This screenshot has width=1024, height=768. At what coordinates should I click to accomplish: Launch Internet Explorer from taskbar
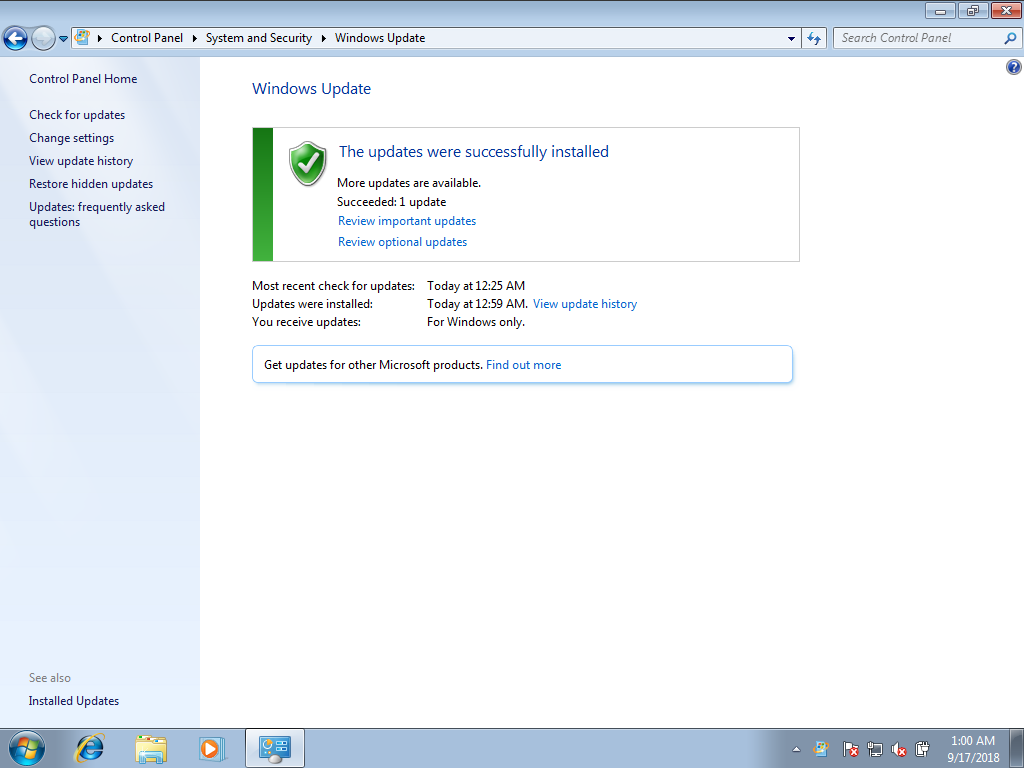(x=89, y=748)
